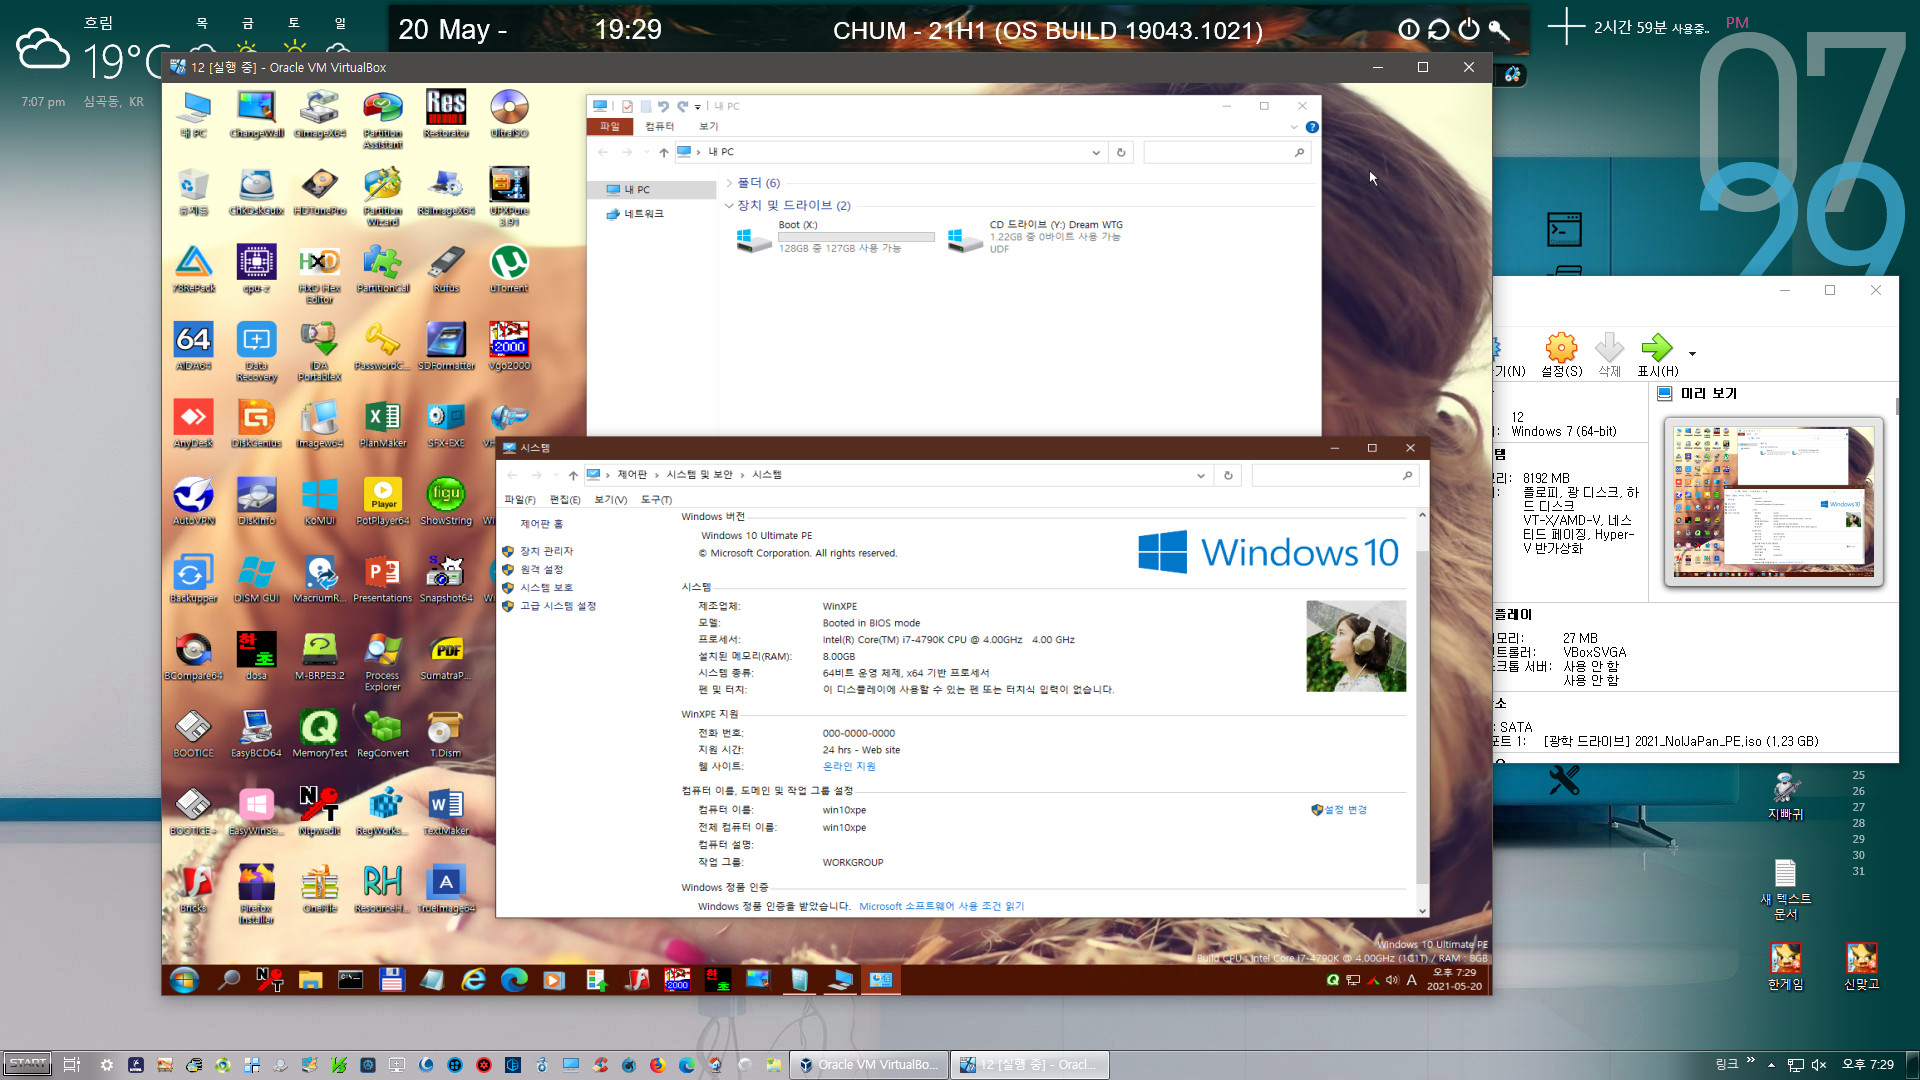Click the 온라인 지원 link
The height and width of the screenshot is (1080, 1920).
click(849, 767)
